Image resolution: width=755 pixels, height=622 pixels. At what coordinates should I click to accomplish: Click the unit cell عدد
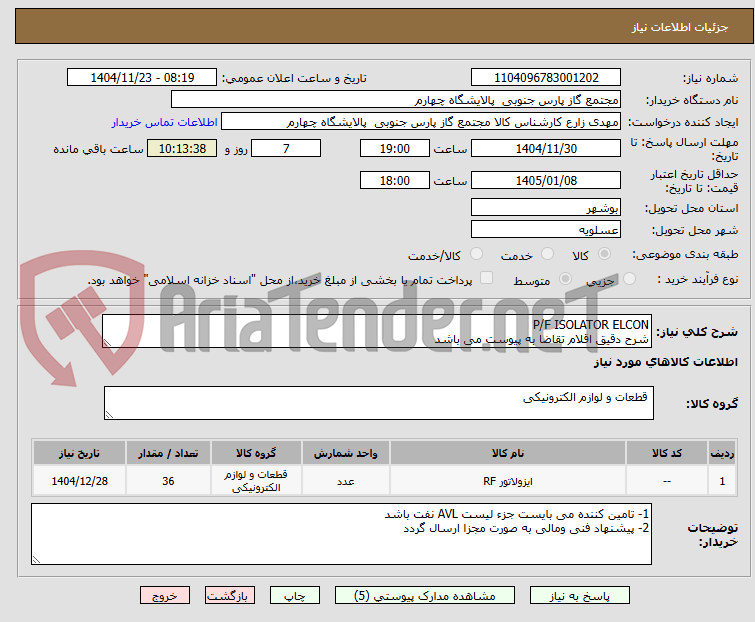[x=346, y=480]
